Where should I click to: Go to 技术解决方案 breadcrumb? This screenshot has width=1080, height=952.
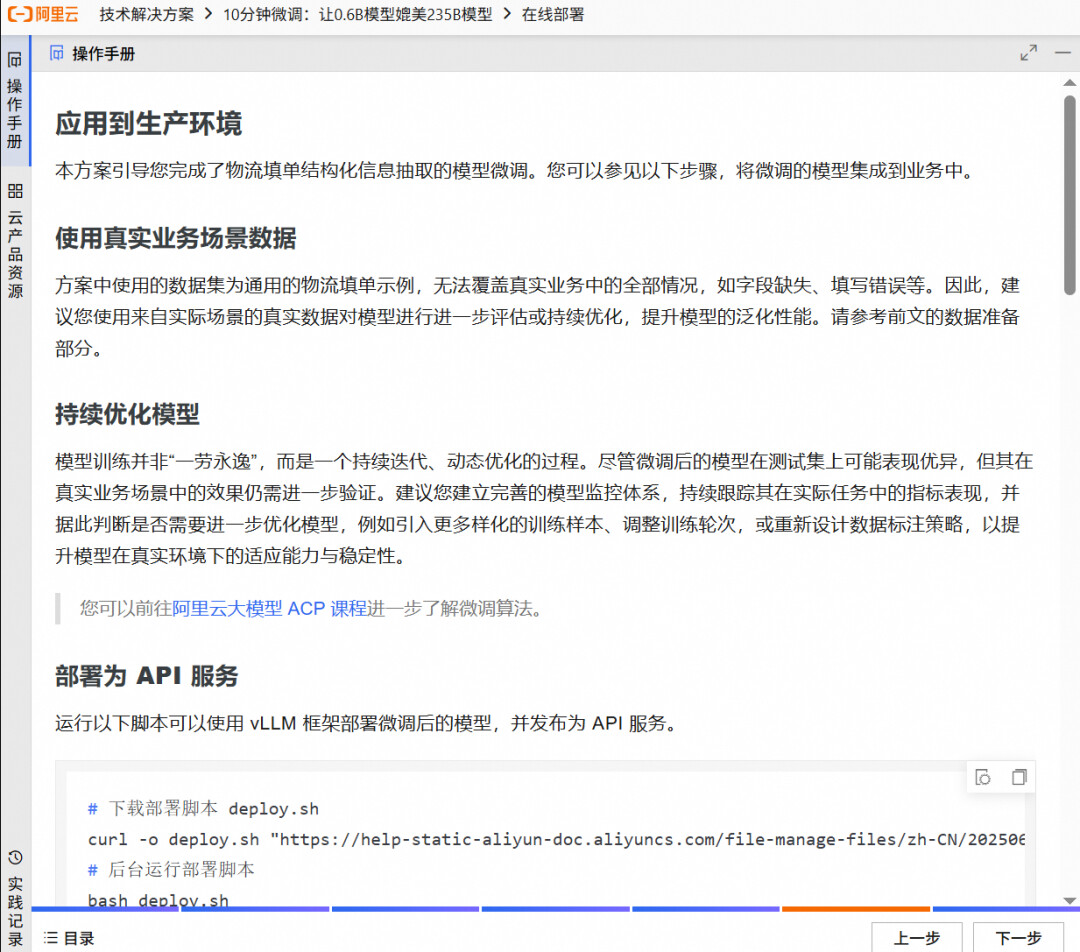coord(147,14)
